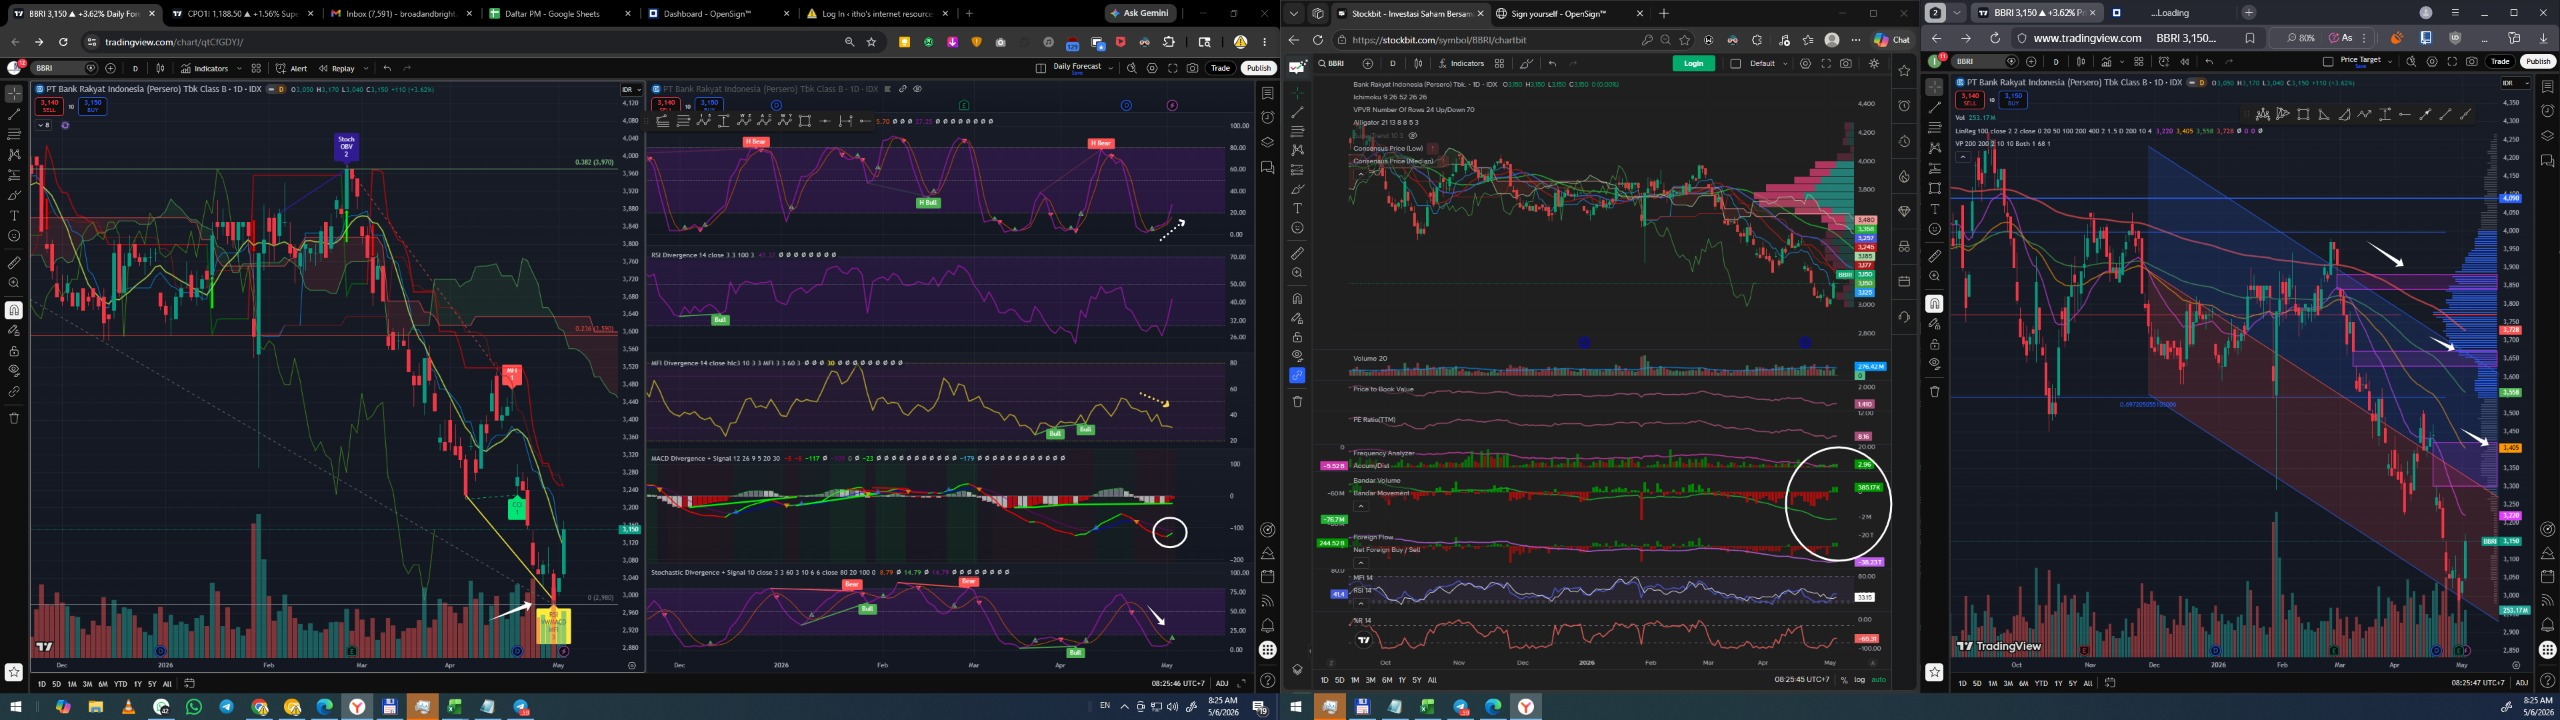Click Alert in the left TradingView window
The width and height of the screenshot is (2560, 720).
coord(292,68)
